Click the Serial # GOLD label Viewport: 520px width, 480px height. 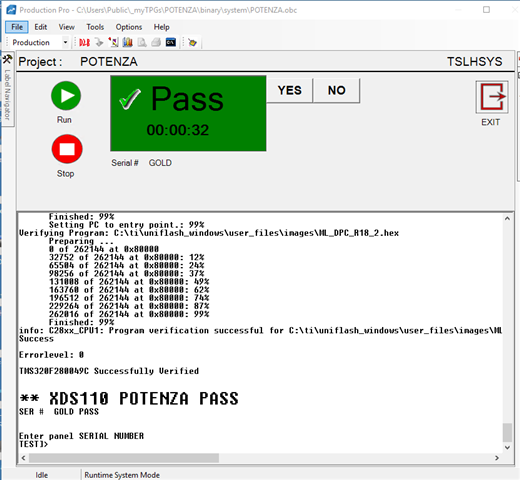142,163
